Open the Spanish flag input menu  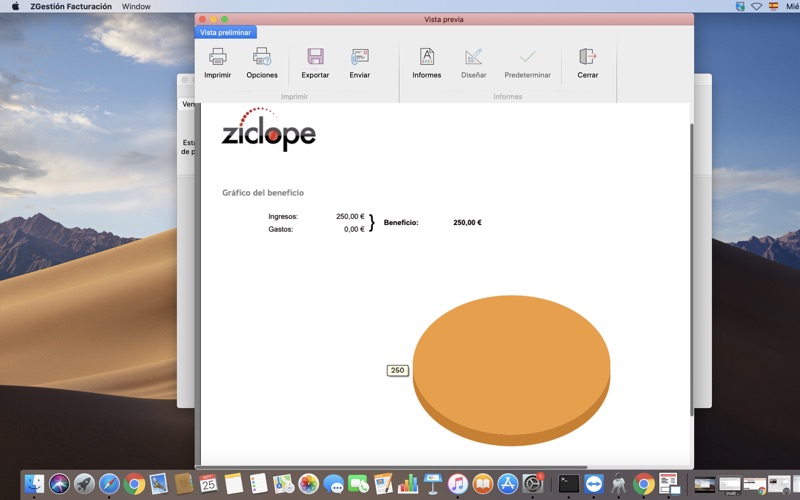774,6
